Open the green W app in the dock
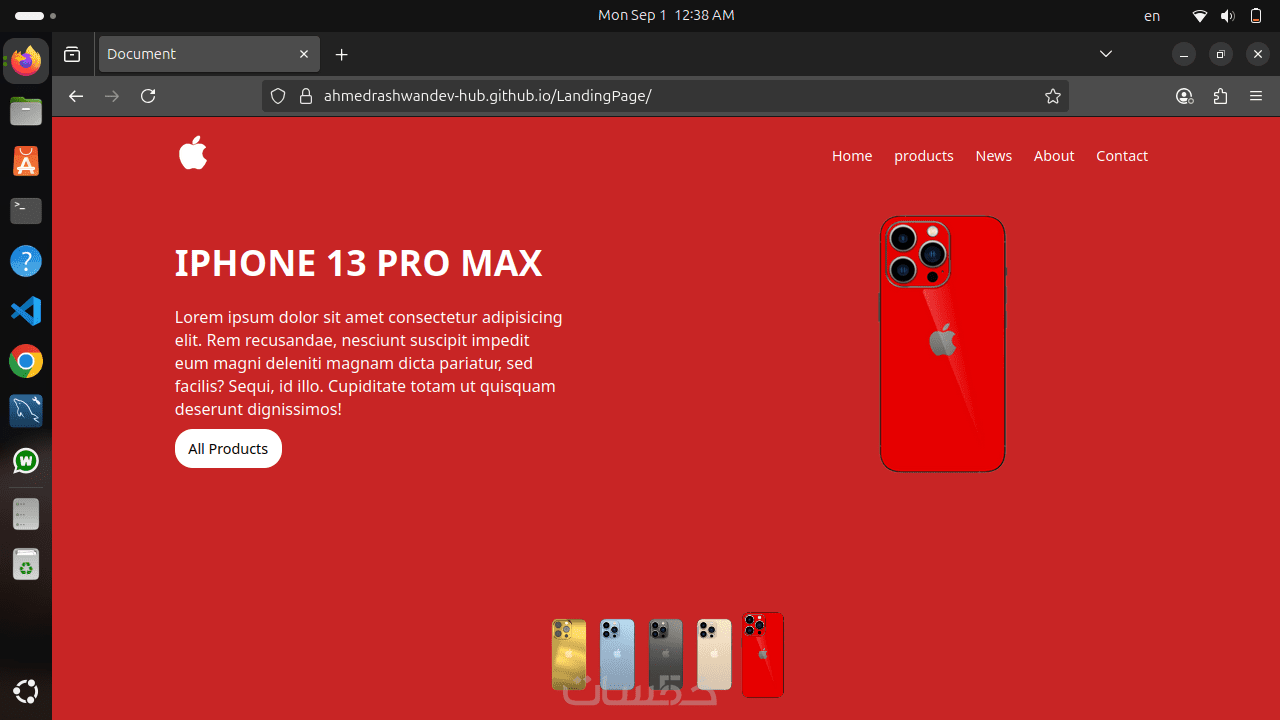This screenshot has width=1280, height=720. [26, 461]
